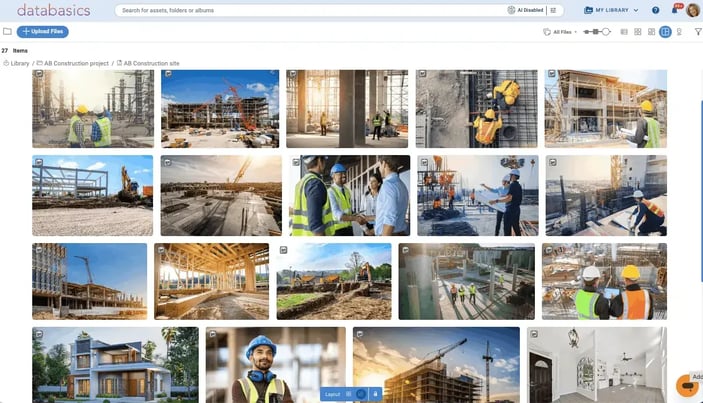Open the filter funnel icon
This screenshot has height=403, width=703.
coord(698,32)
